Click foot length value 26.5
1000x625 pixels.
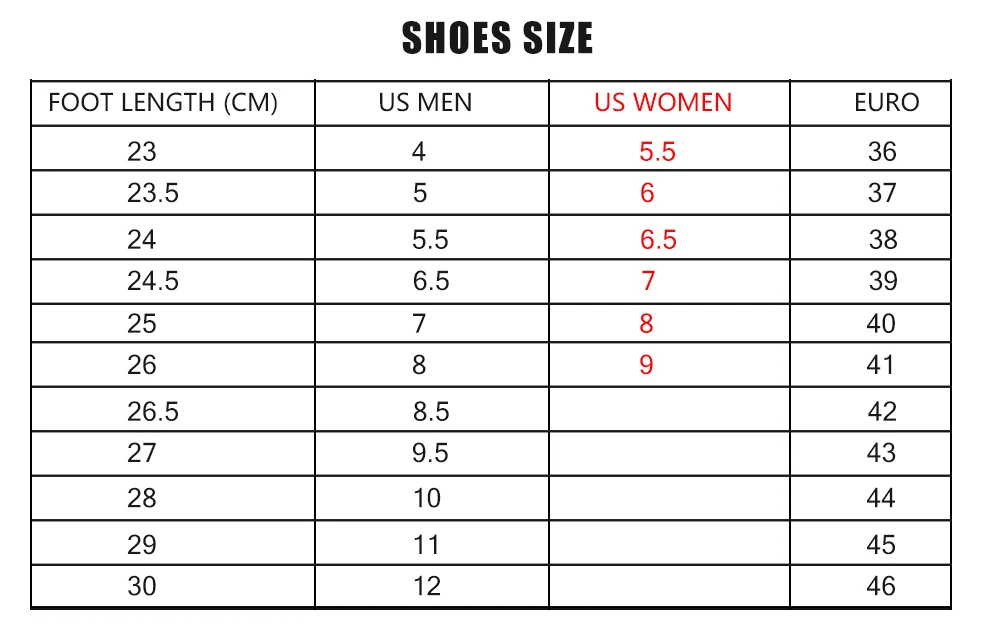tap(153, 412)
